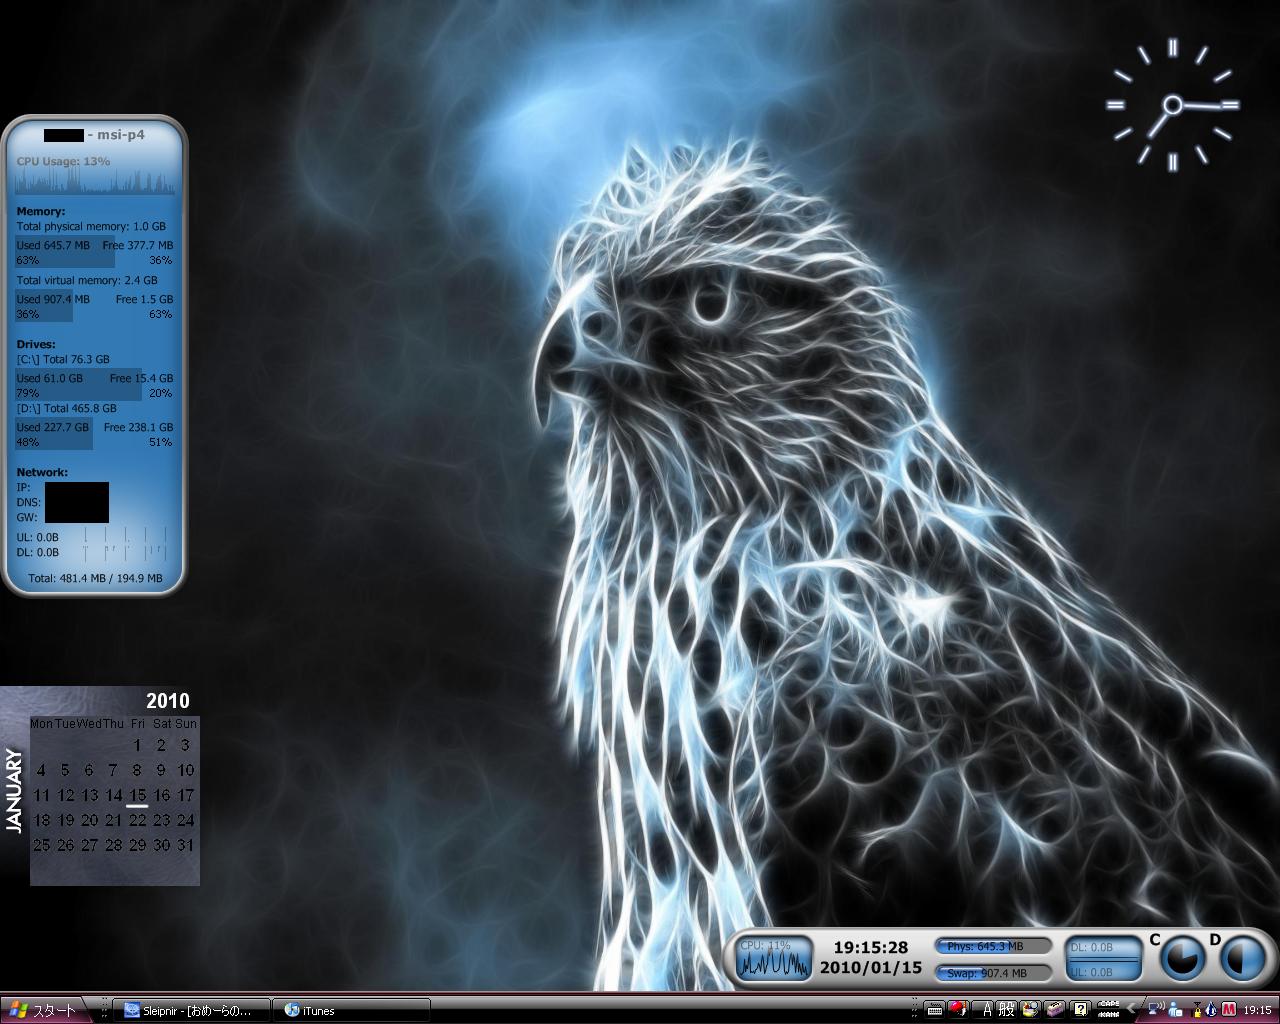Click the CPU 11% graph in the bottom widget
The height and width of the screenshot is (1024, 1280).
coord(773,958)
